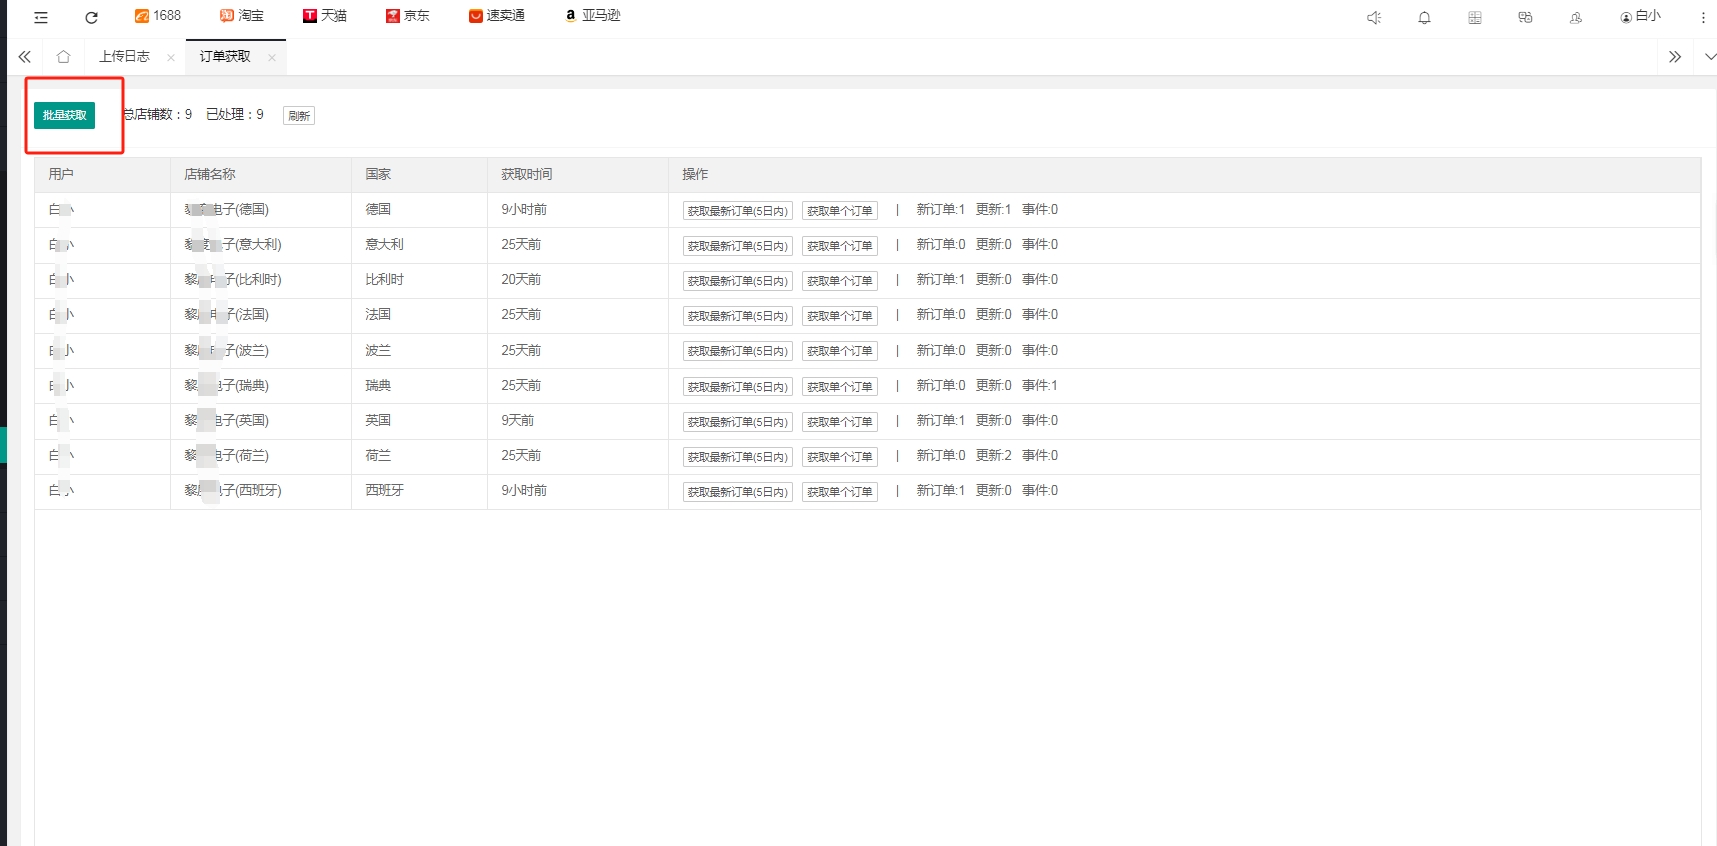The height and width of the screenshot is (846, 1717).
Task: Open the 白小 user account menu
Action: click(1640, 16)
